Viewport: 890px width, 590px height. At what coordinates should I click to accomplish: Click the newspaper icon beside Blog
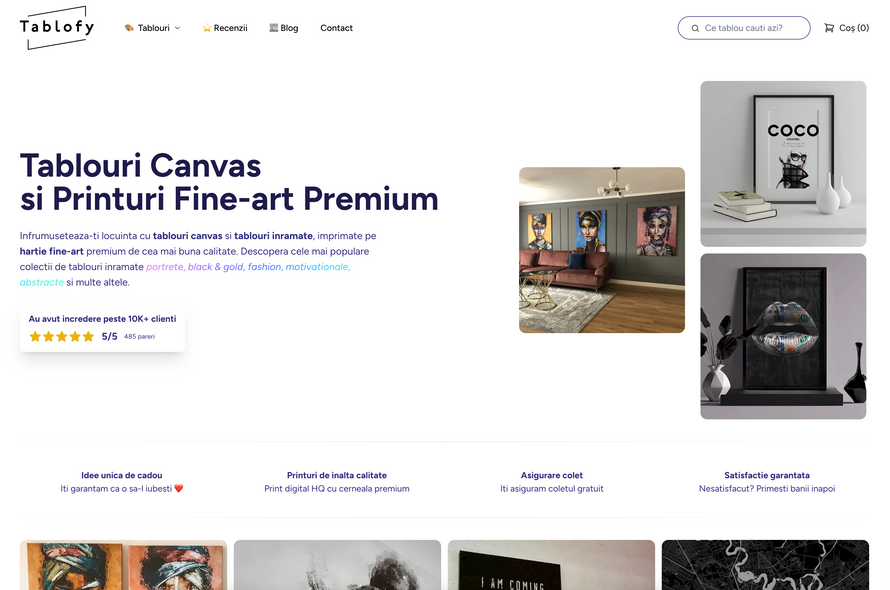[x=274, y=28]
